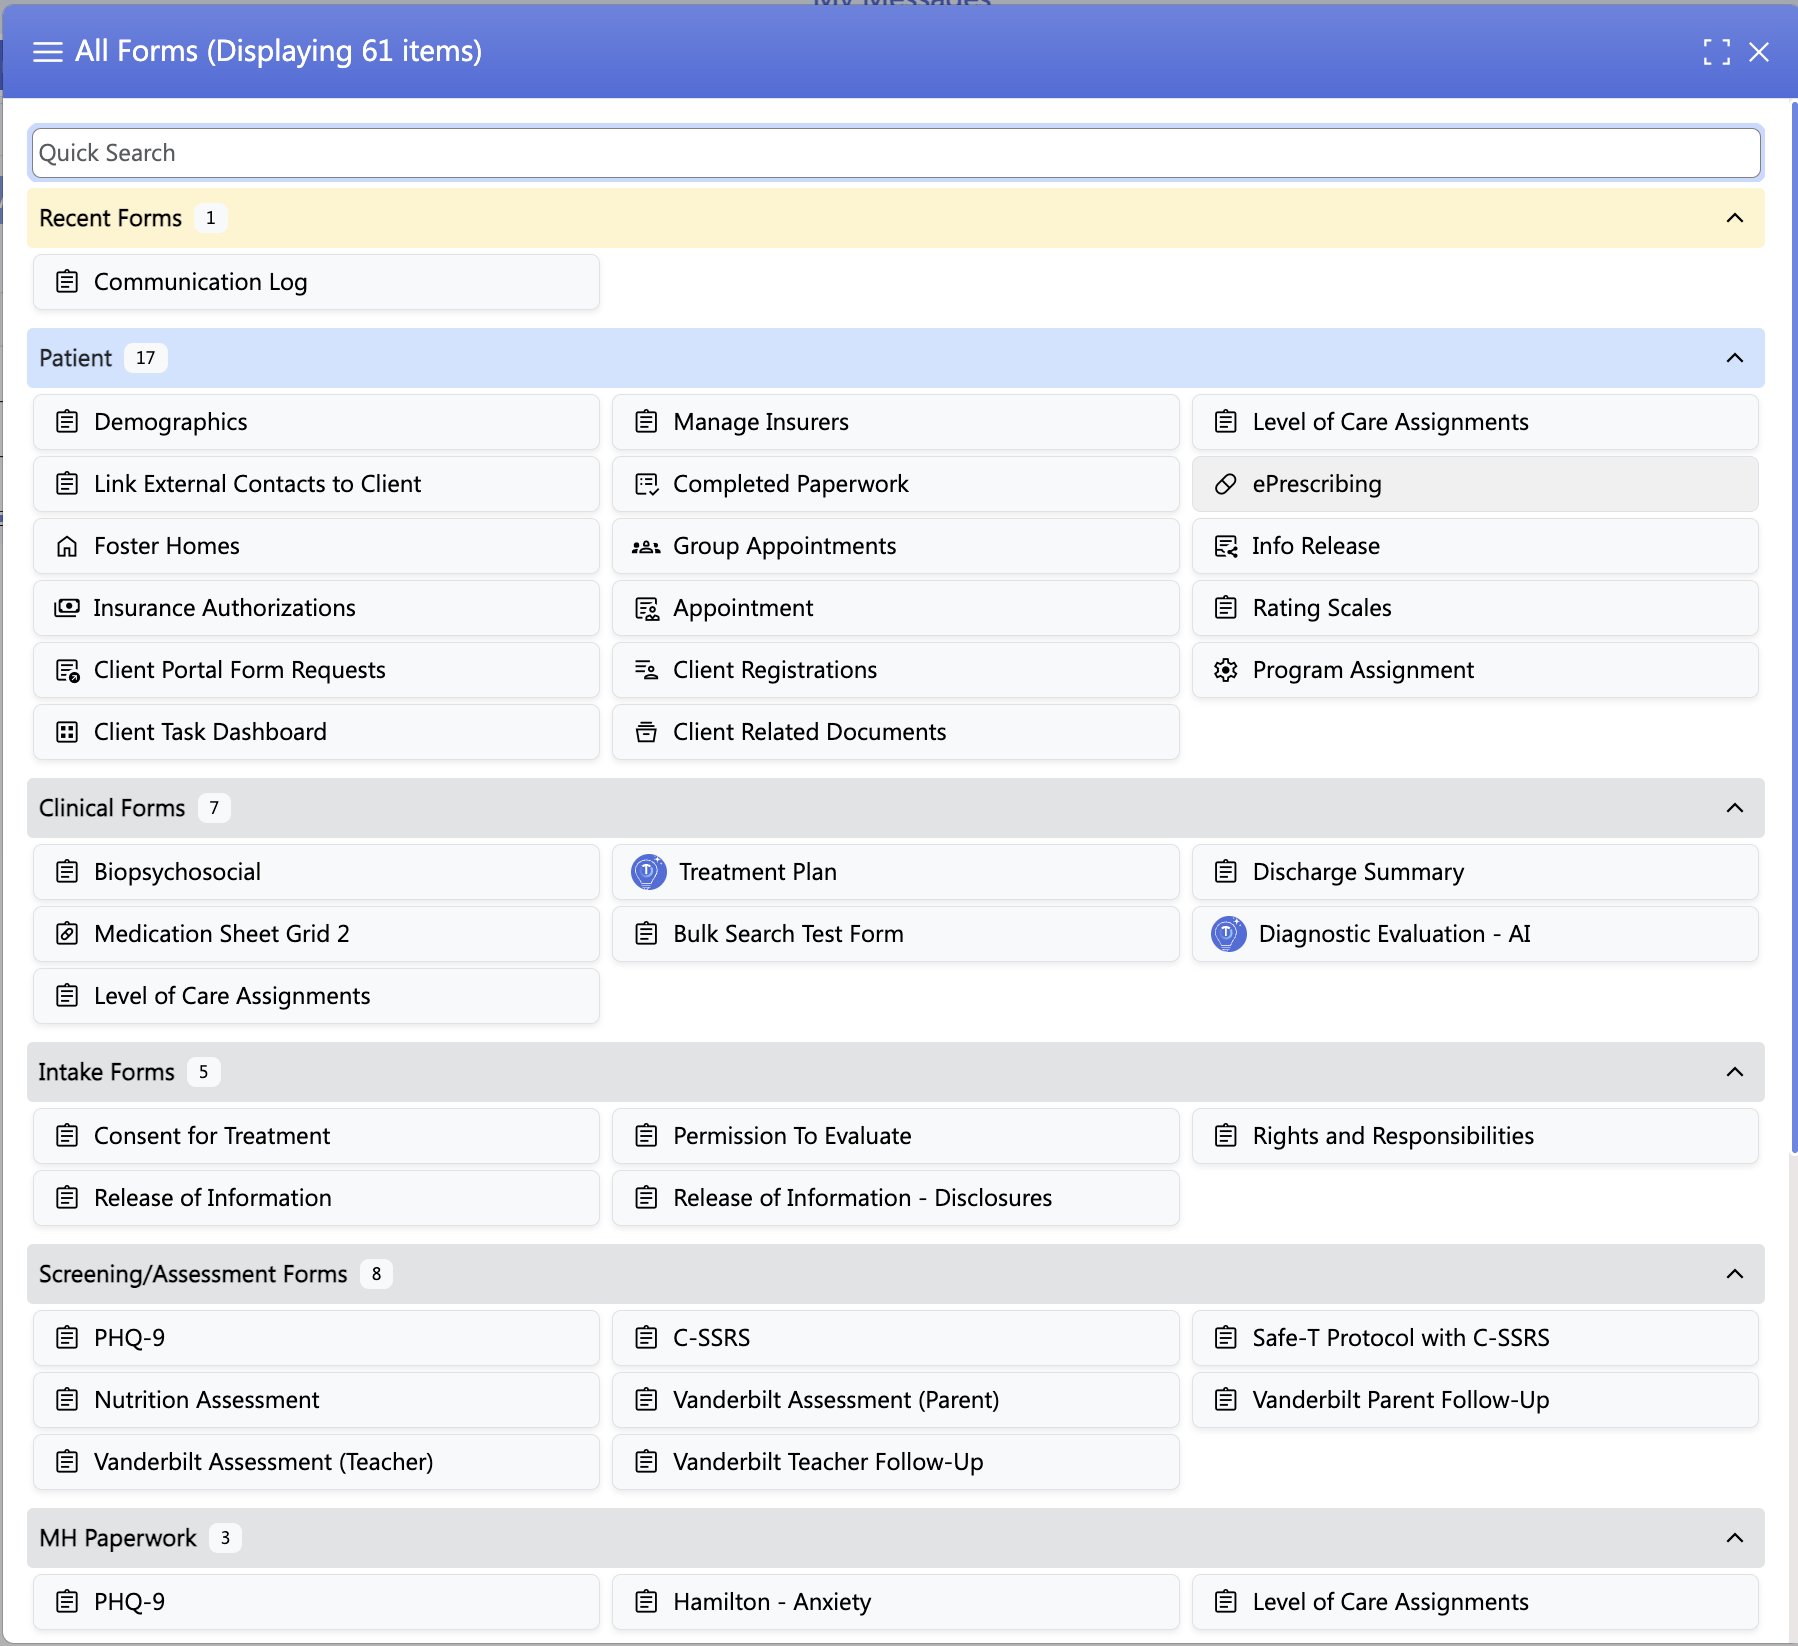Open Level of Care Assignments under Clinical Forms
Image resolution: width=1798 pixels, height=1646 pixels.
click(x=316, y=996)
